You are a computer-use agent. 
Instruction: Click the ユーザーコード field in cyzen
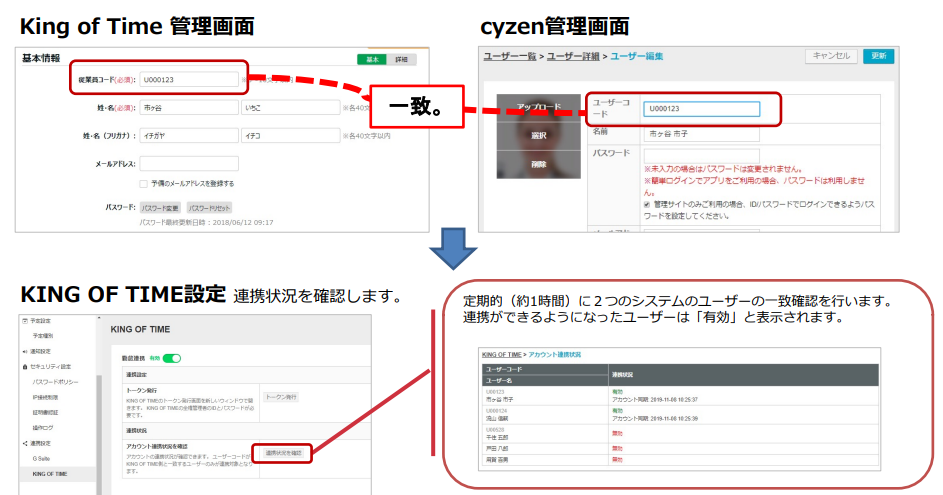point(701,109)
